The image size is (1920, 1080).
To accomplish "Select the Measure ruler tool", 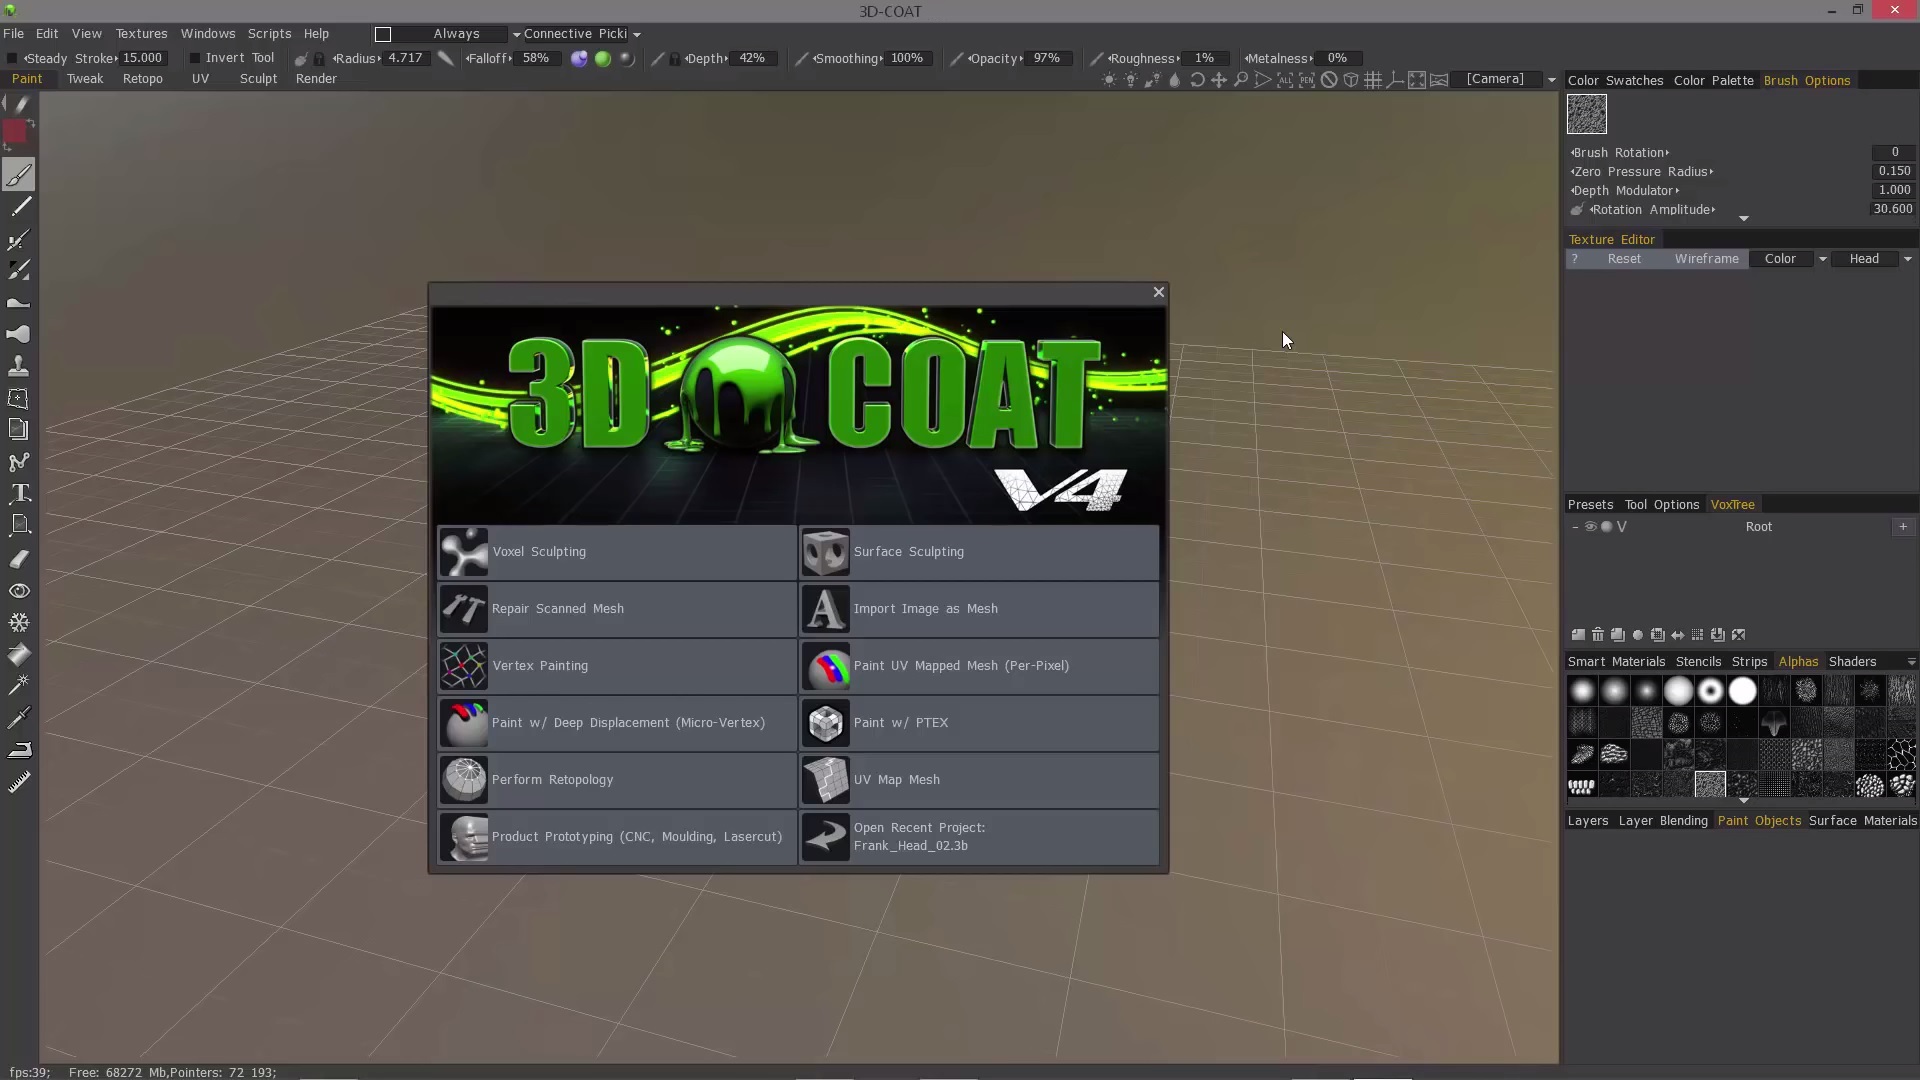I will [x=19, y=782].
